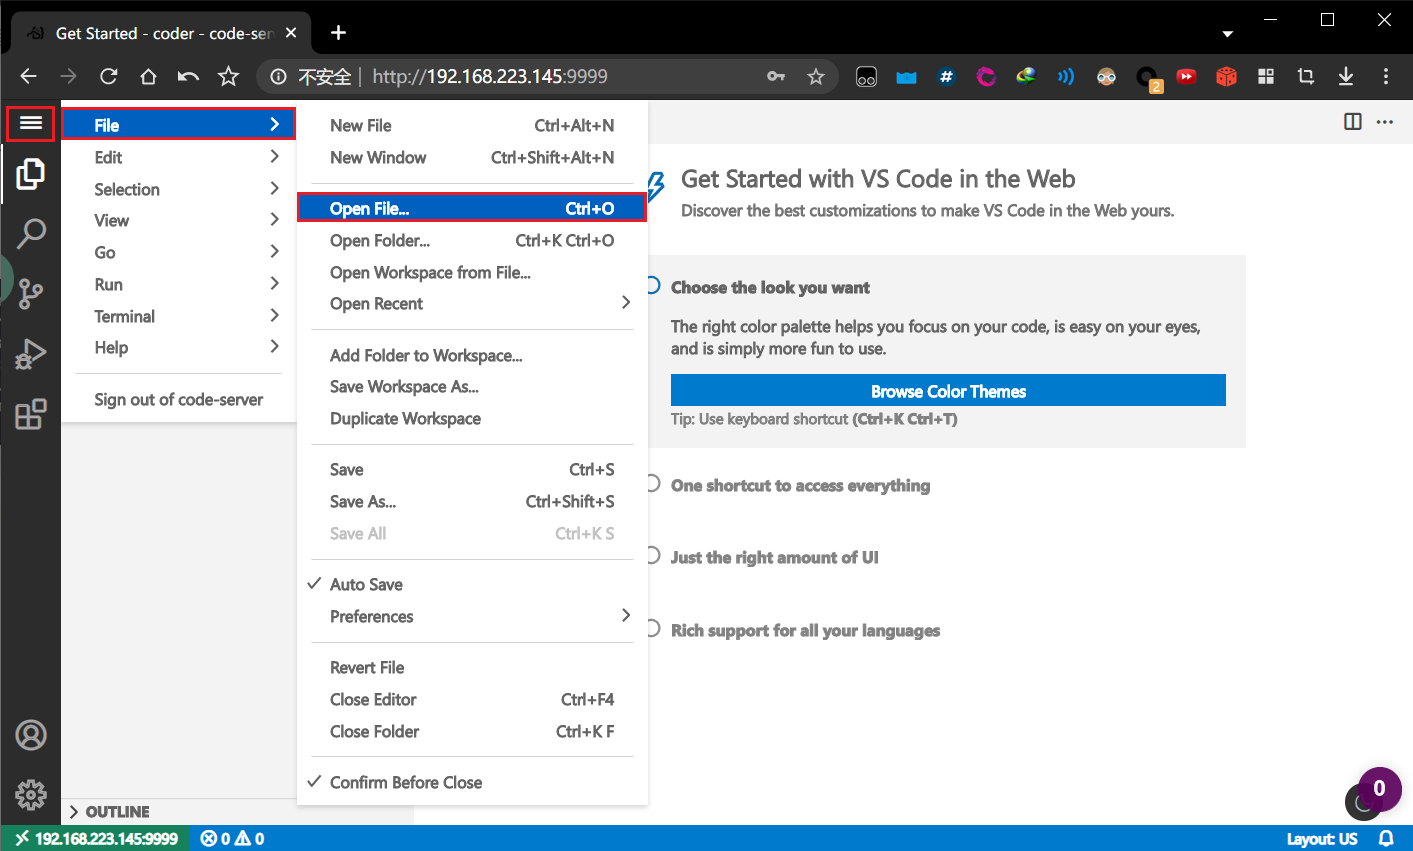Open the browser three-dot menu
This screenshot has width=1413, height=851.
1386,76
